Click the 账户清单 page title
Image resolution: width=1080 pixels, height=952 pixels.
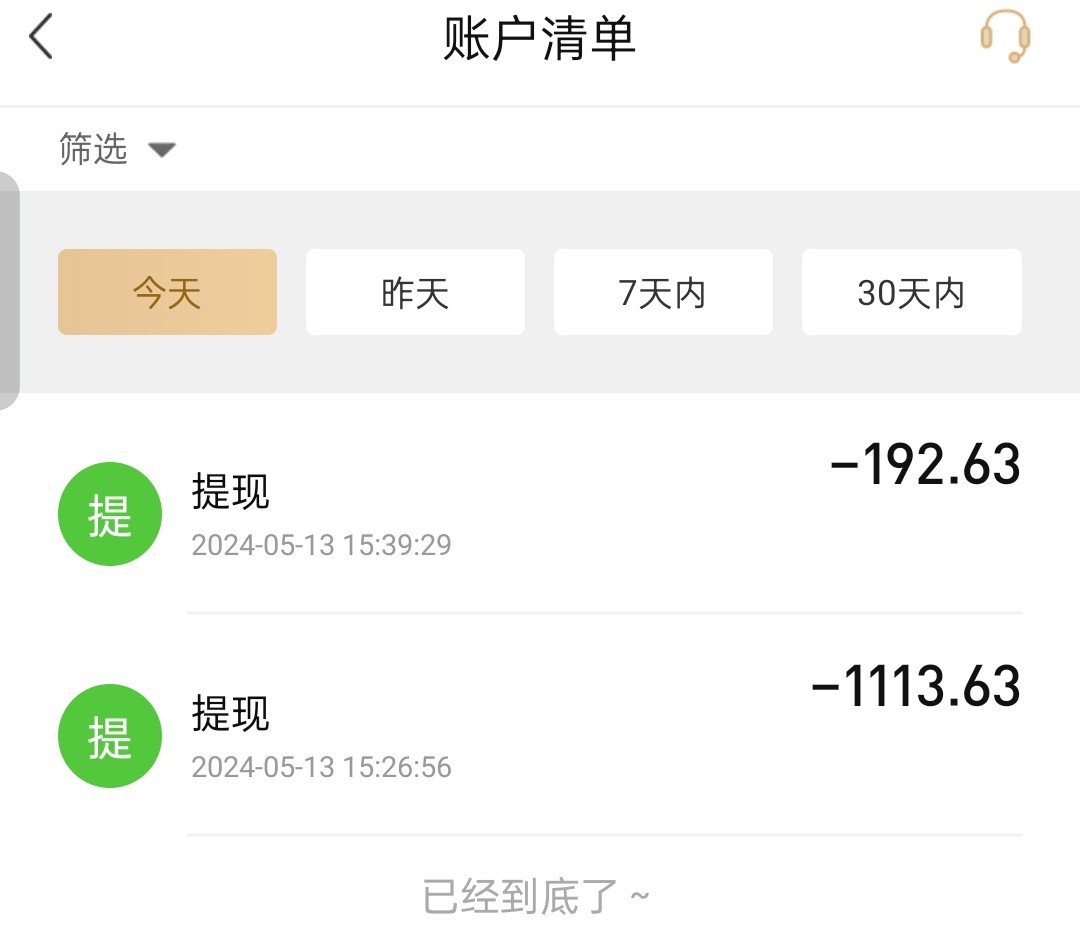[540, 40]
